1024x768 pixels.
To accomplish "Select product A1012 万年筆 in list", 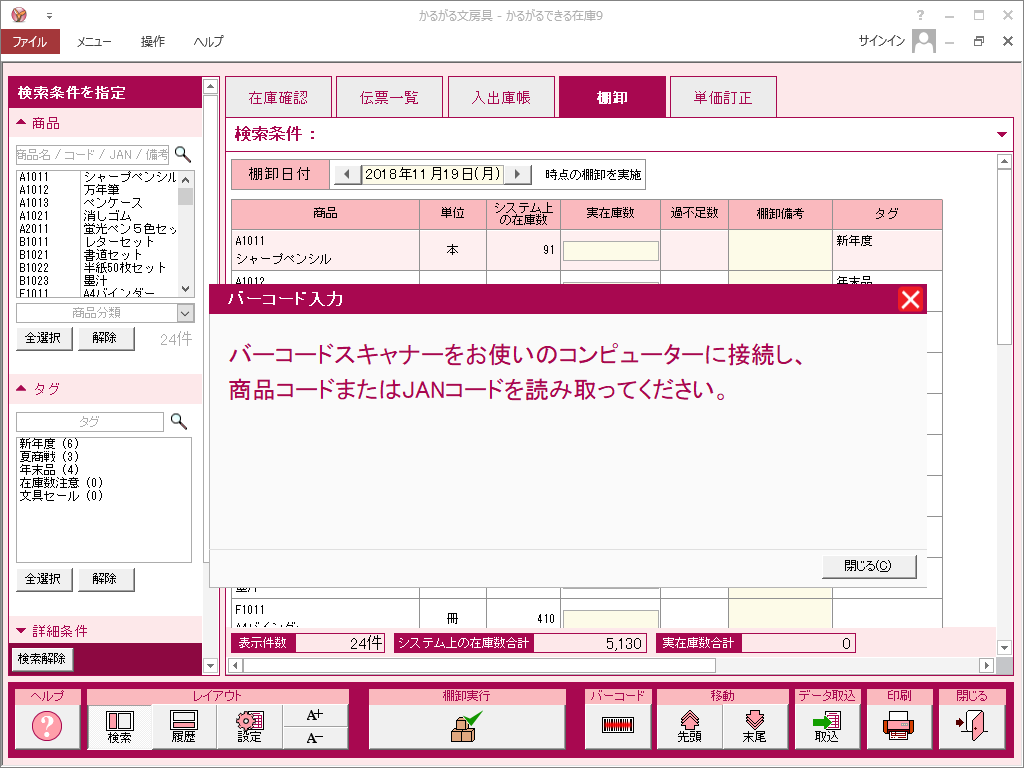I will pos(97,190).
